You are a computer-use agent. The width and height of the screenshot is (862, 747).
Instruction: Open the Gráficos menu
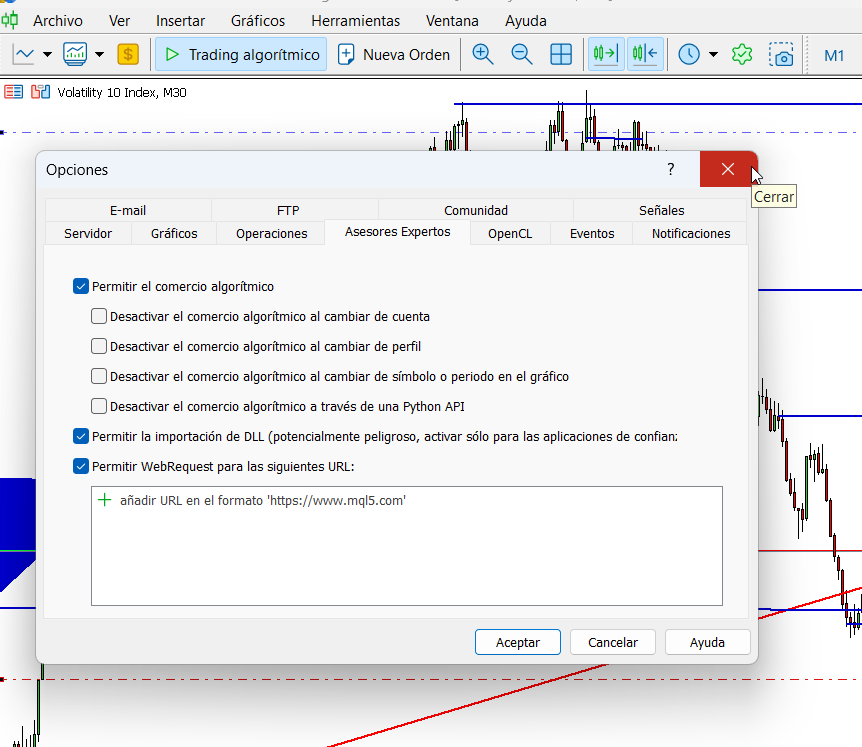258,21
